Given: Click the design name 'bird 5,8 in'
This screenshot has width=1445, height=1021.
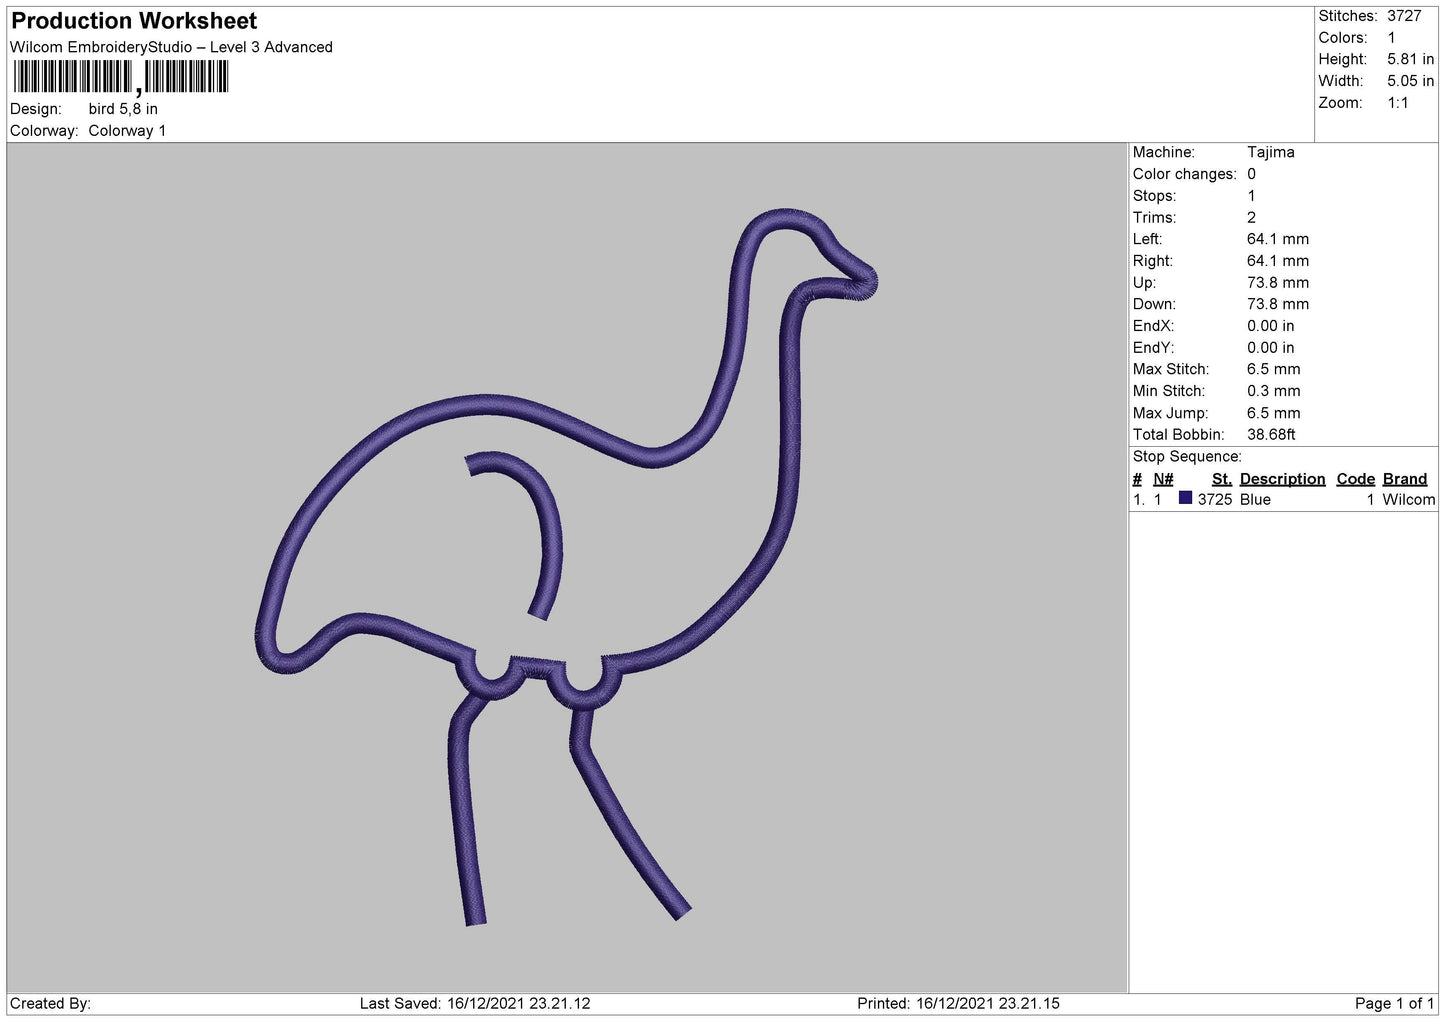Looking at the screenshot, I should pos(123,109).
